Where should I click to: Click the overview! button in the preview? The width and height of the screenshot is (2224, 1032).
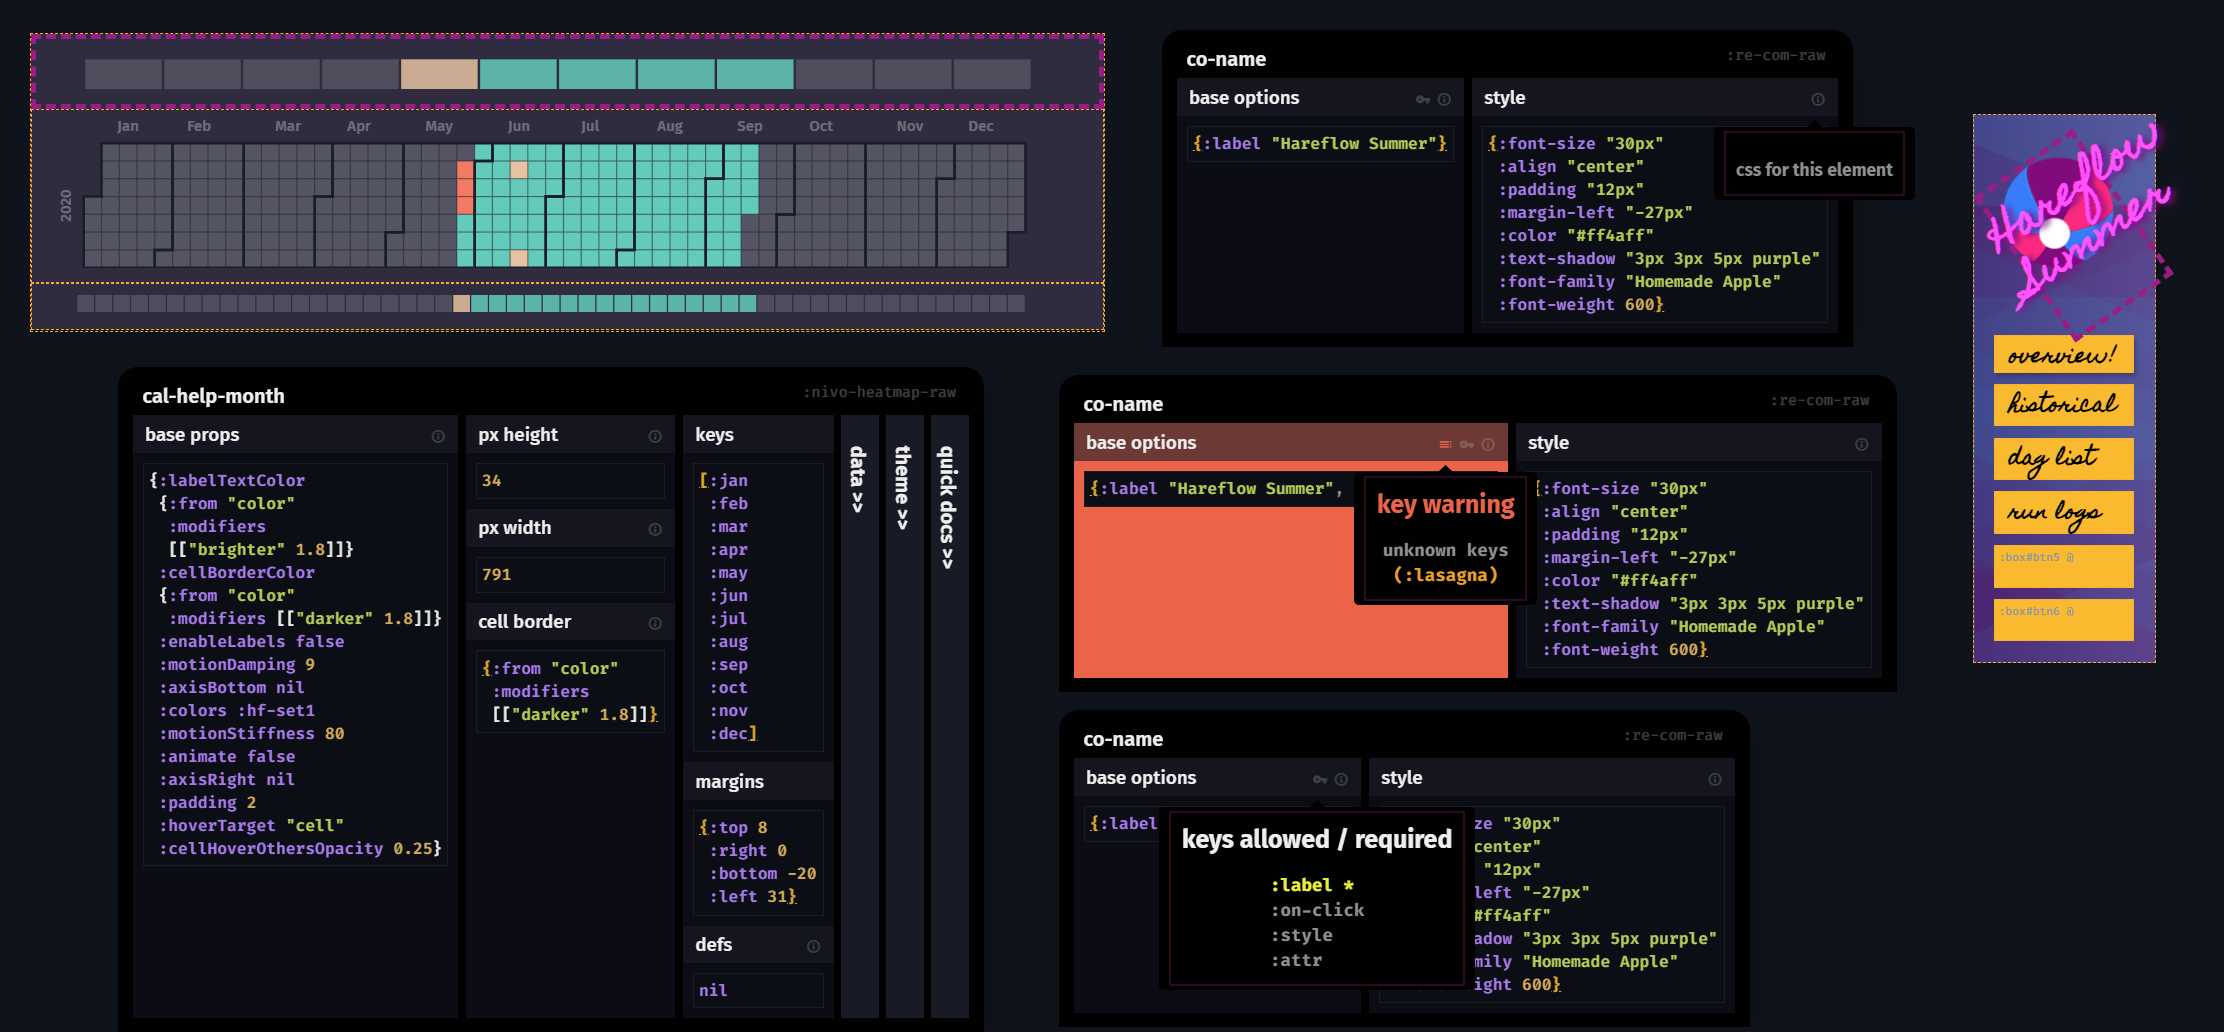click(2063, 354)
